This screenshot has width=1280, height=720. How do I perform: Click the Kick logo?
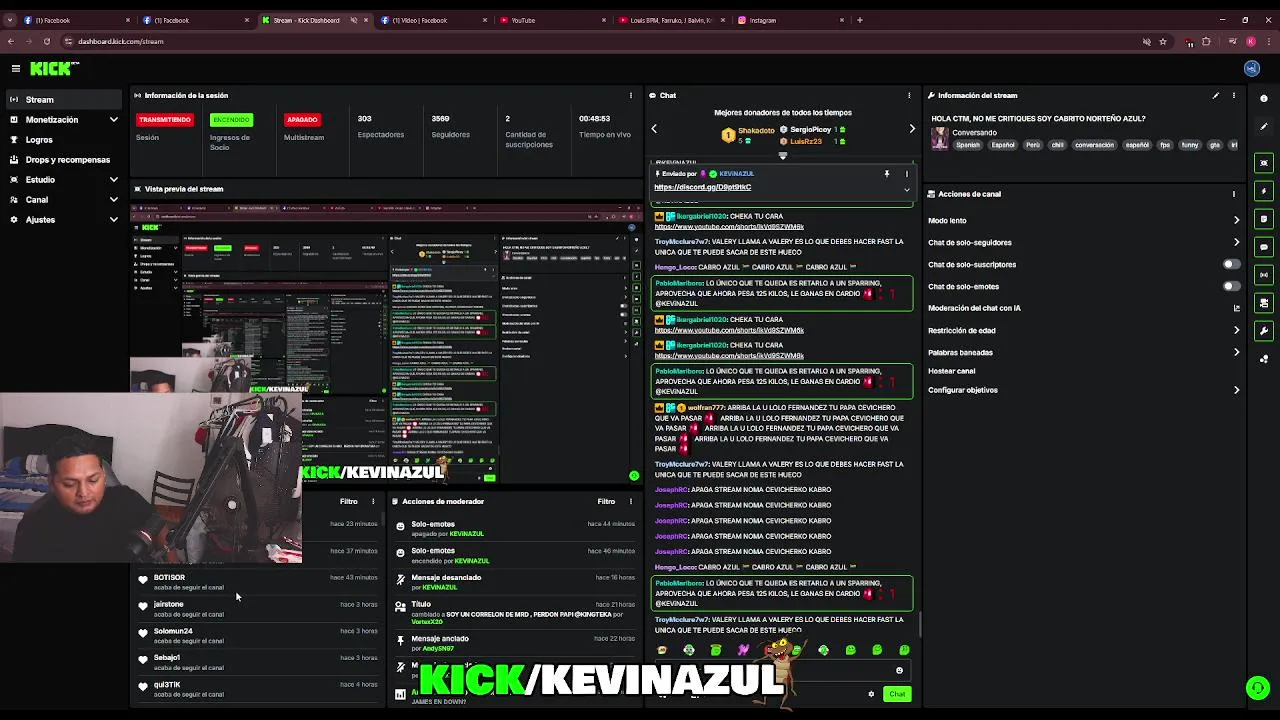(53, 68)
